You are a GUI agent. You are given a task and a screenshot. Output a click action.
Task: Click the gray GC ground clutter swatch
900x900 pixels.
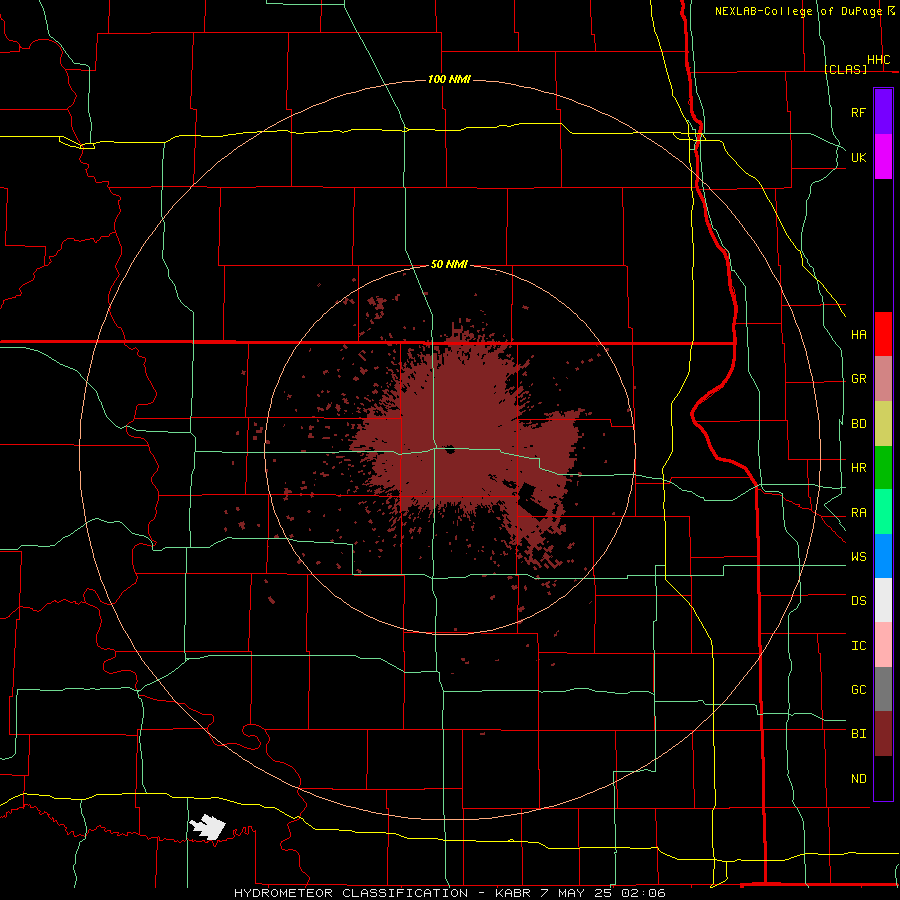883,689
